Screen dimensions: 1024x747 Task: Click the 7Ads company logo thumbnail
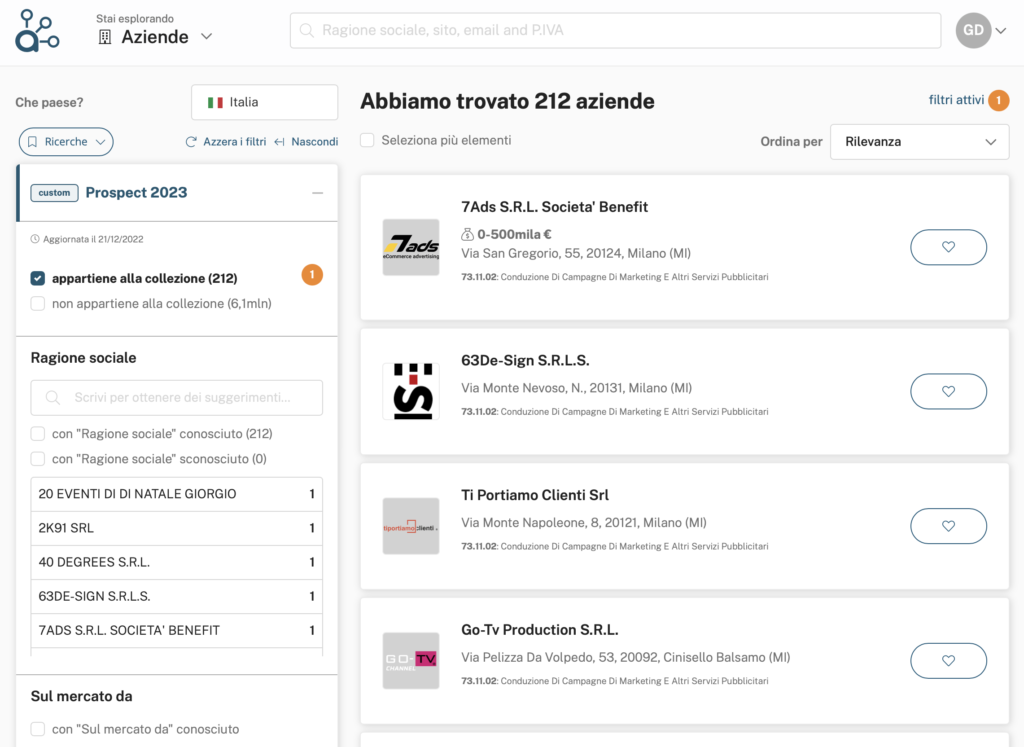pyautogui.click(x=411, y=247)
